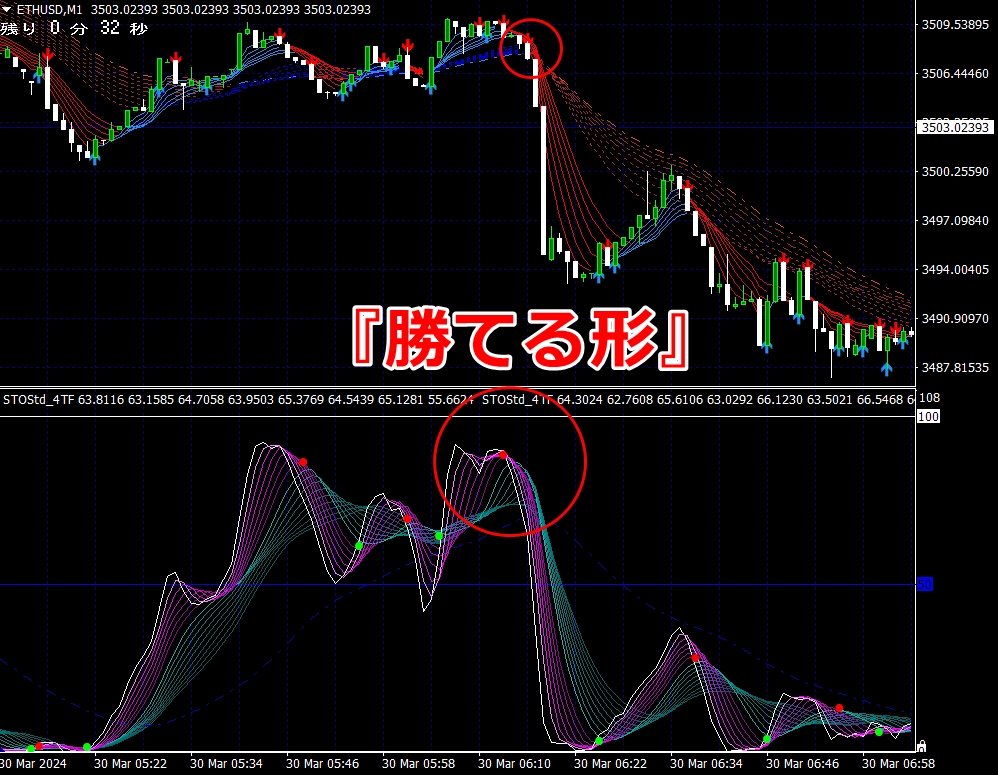
Task: Click the 30 Mar 06:34 time label
Action: (x=706, y=764)
